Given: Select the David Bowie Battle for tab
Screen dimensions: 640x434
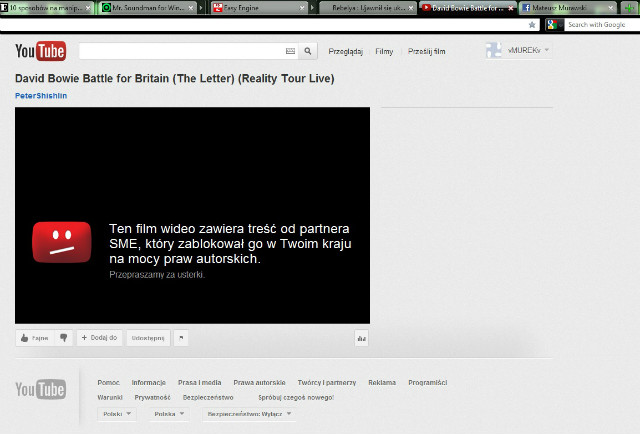Looking at the screenshot, I should point(467,8).
